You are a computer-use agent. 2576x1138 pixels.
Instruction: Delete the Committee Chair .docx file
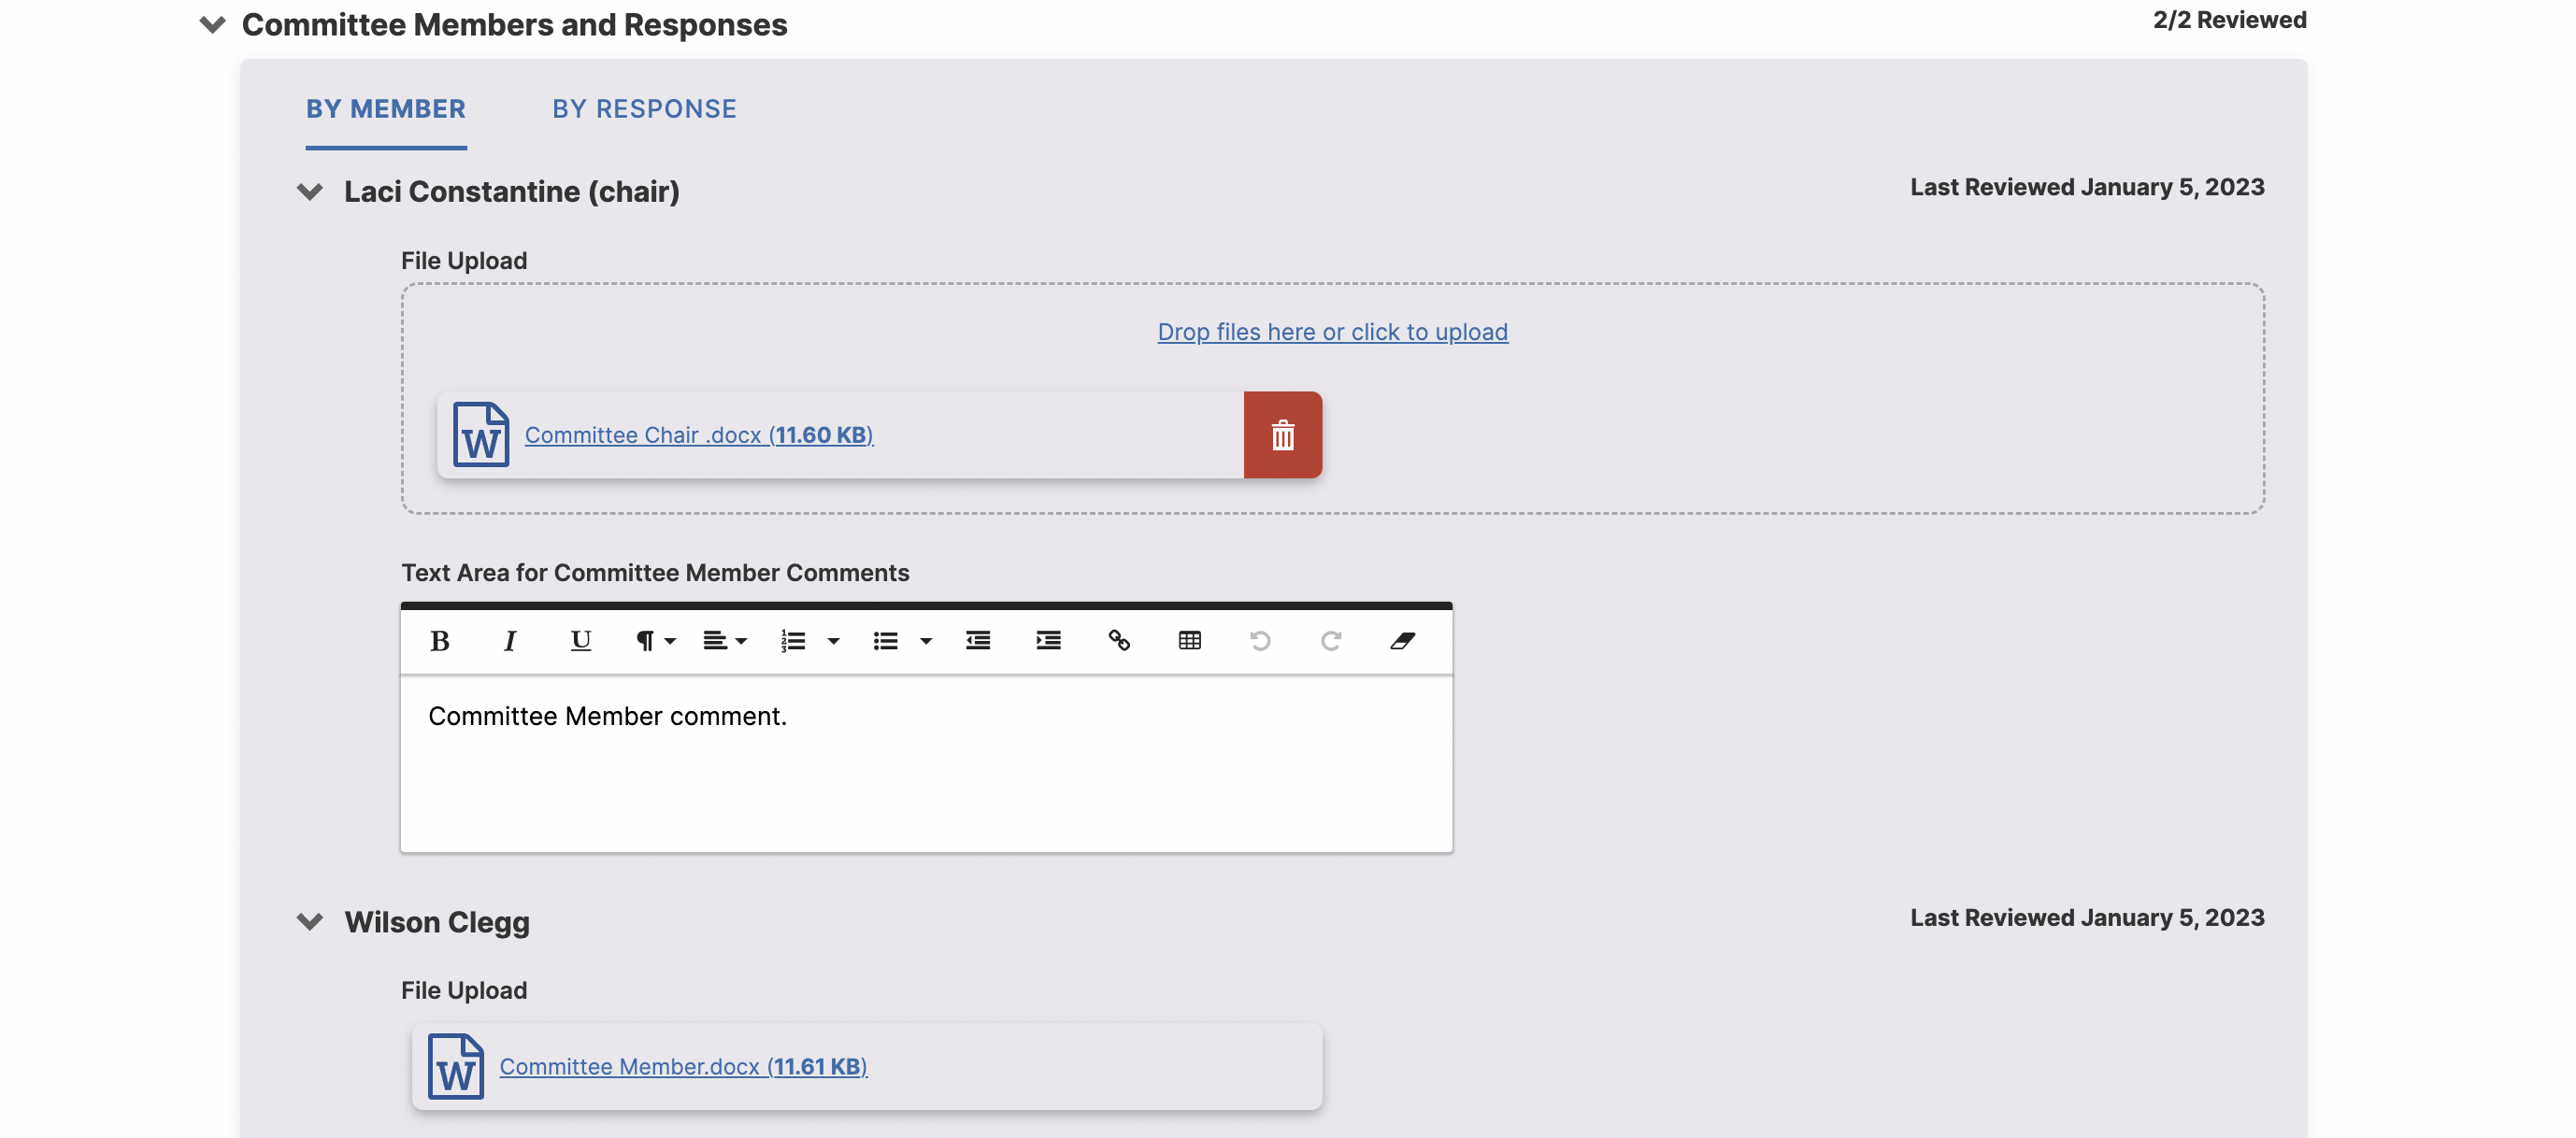coord(1283,435)
